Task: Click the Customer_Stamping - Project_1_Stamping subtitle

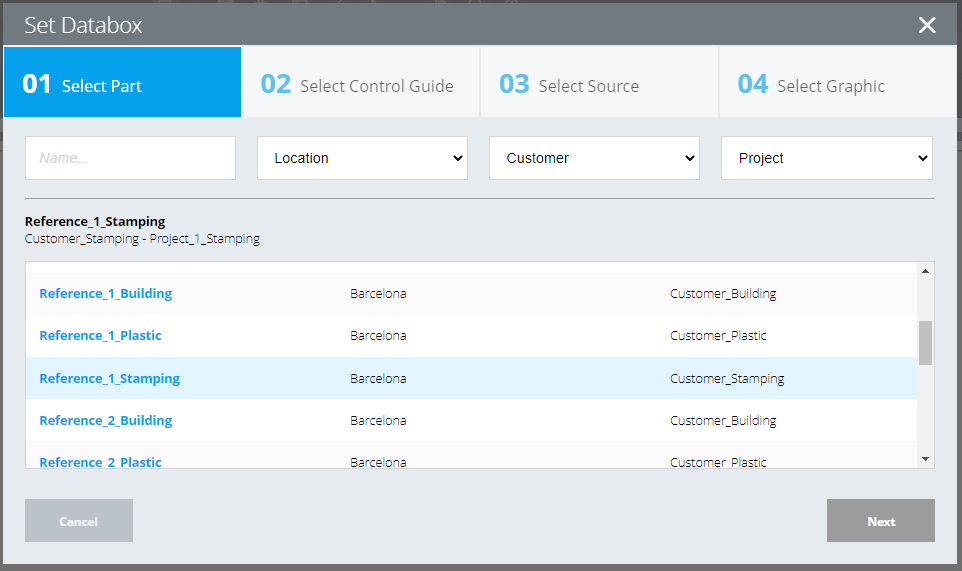Action: pyautogui.click(x=142, y=239)
